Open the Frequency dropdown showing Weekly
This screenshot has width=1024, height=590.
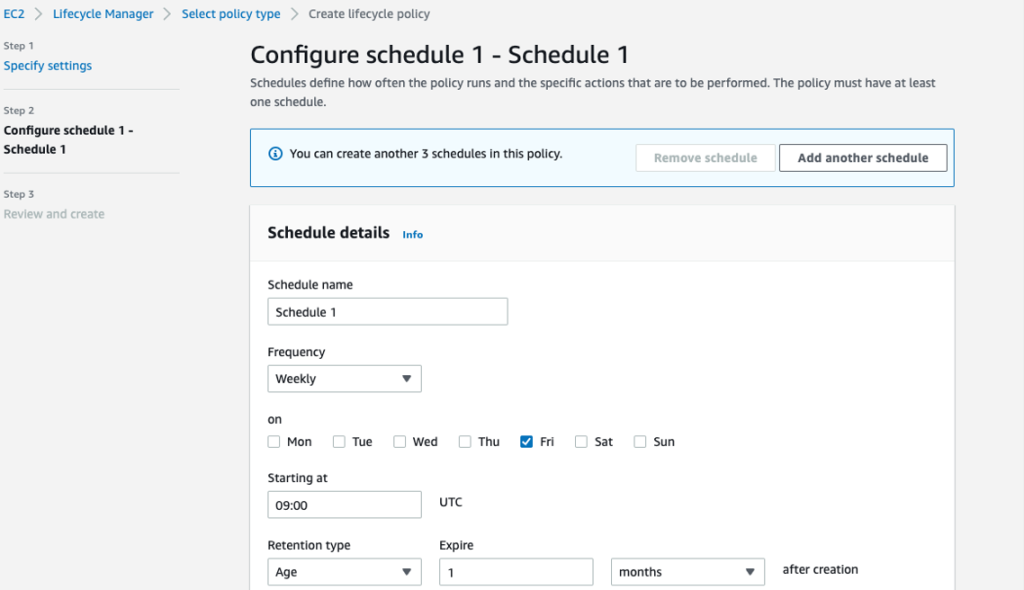click(x=344, y=378)
